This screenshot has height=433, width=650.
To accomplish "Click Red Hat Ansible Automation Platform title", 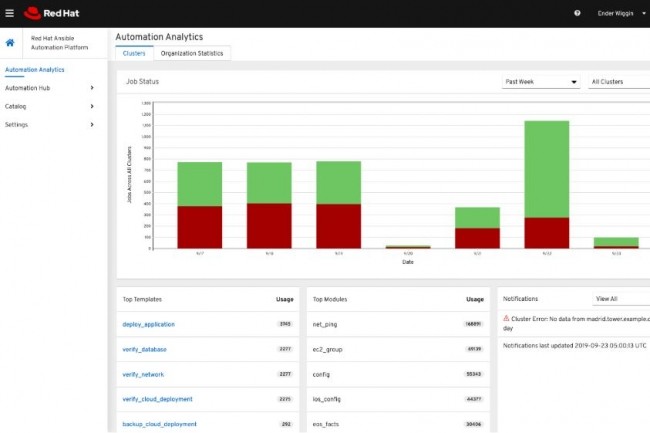I will pos(59,43).
